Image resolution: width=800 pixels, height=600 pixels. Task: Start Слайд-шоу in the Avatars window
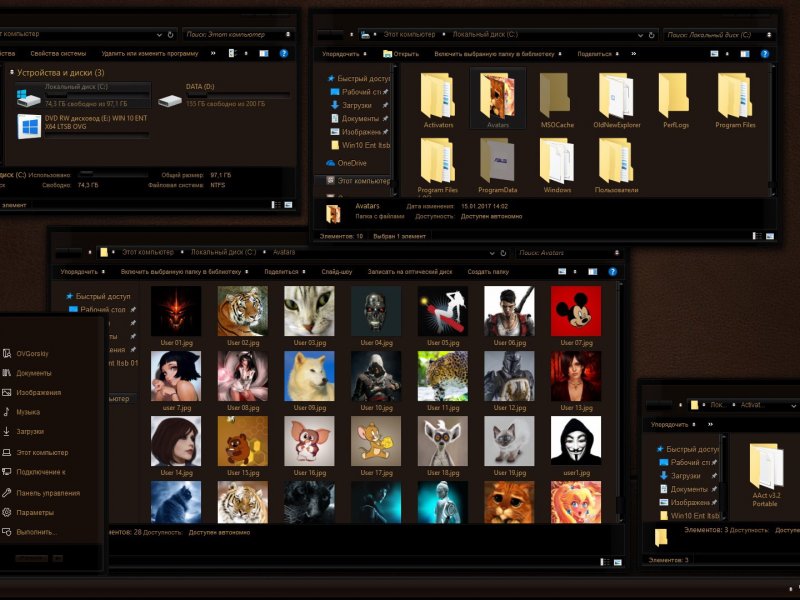pyautogui.click(x=337, y=272)
